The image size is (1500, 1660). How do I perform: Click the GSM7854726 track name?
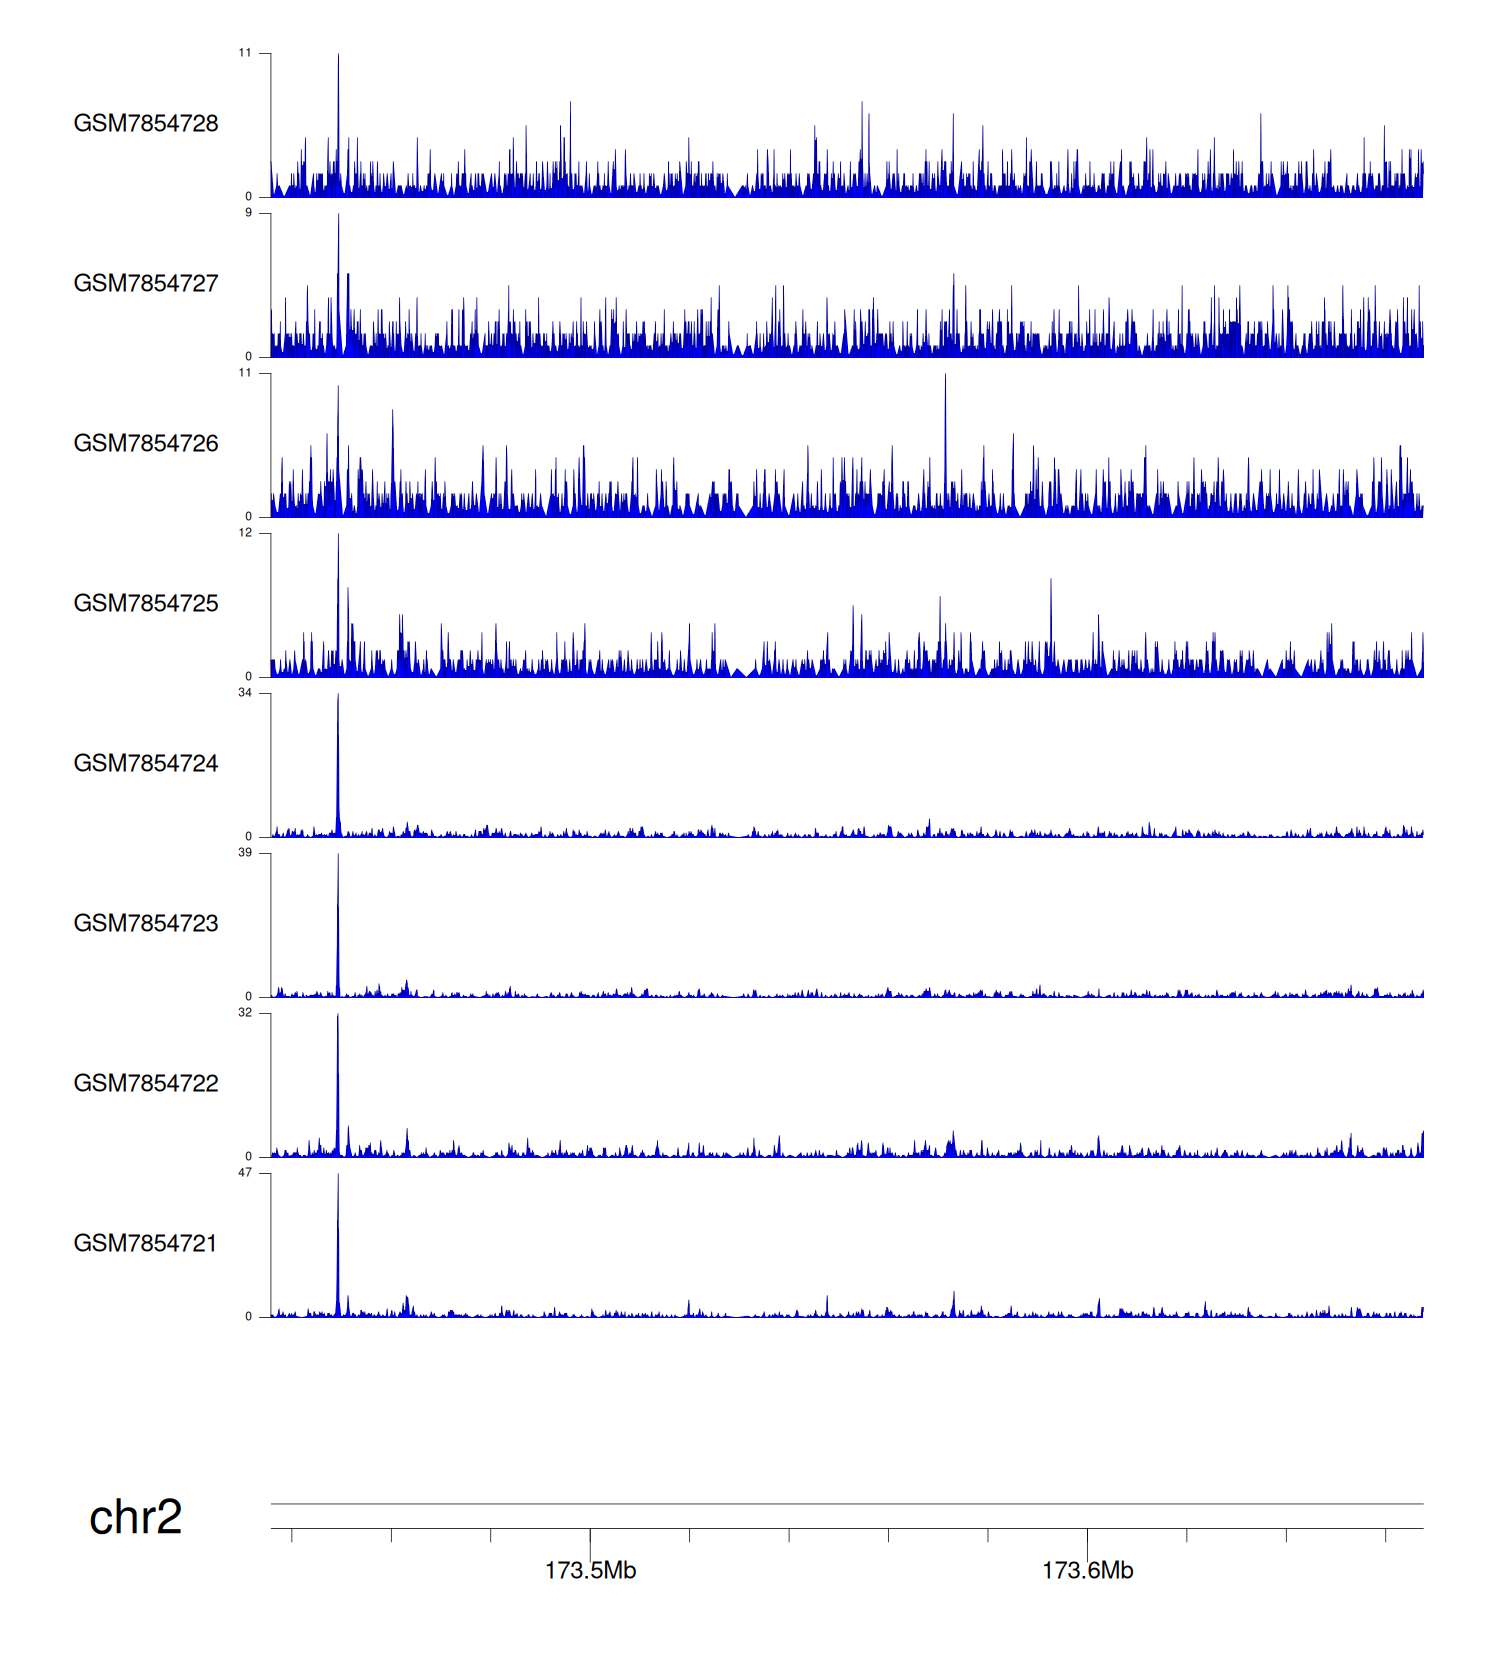(146, 443)
